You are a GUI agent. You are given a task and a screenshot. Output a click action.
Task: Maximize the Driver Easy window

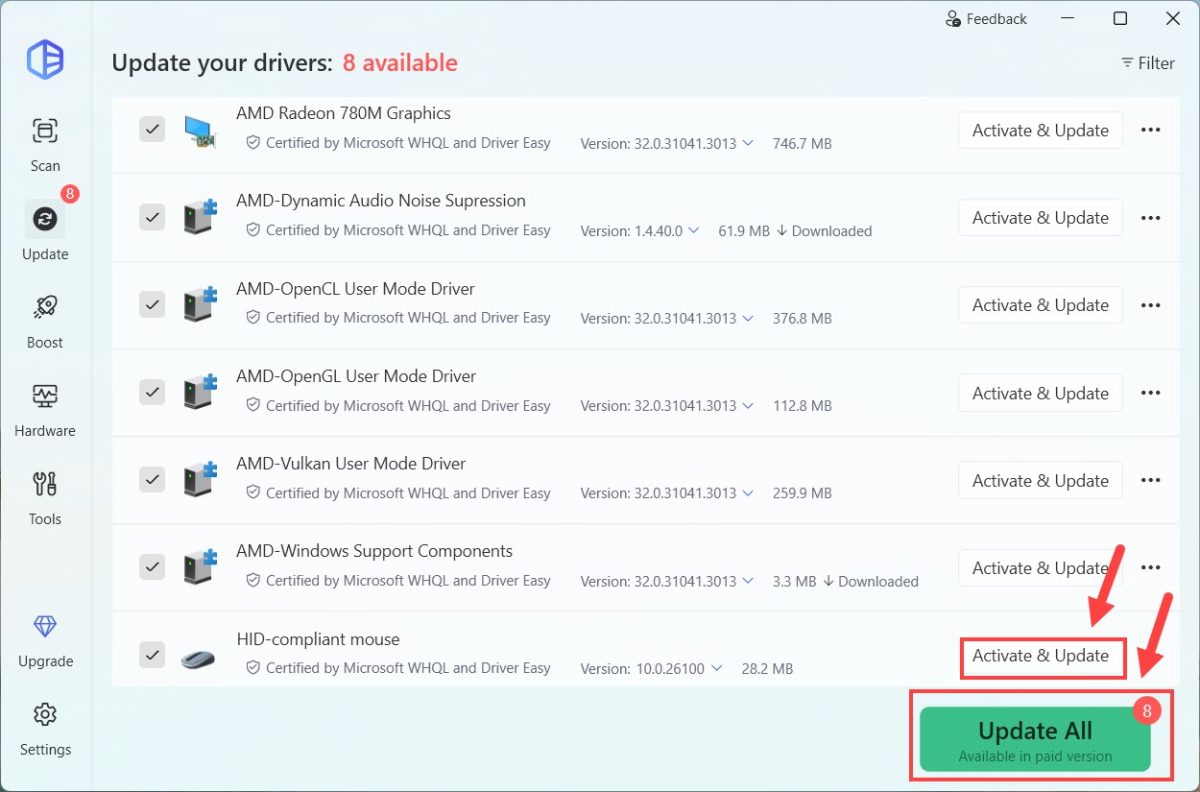[x=1120, y=19]
